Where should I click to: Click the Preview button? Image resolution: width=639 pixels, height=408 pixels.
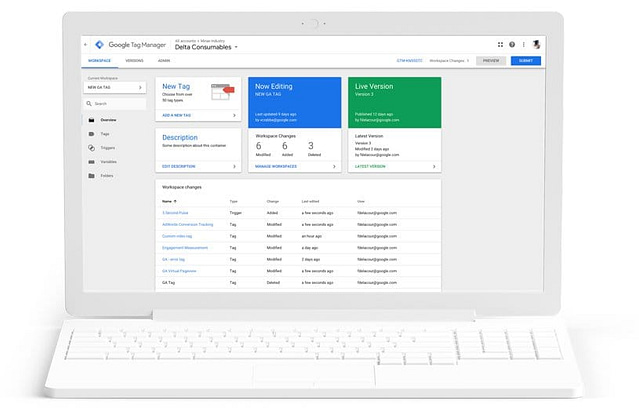(491, 61)
